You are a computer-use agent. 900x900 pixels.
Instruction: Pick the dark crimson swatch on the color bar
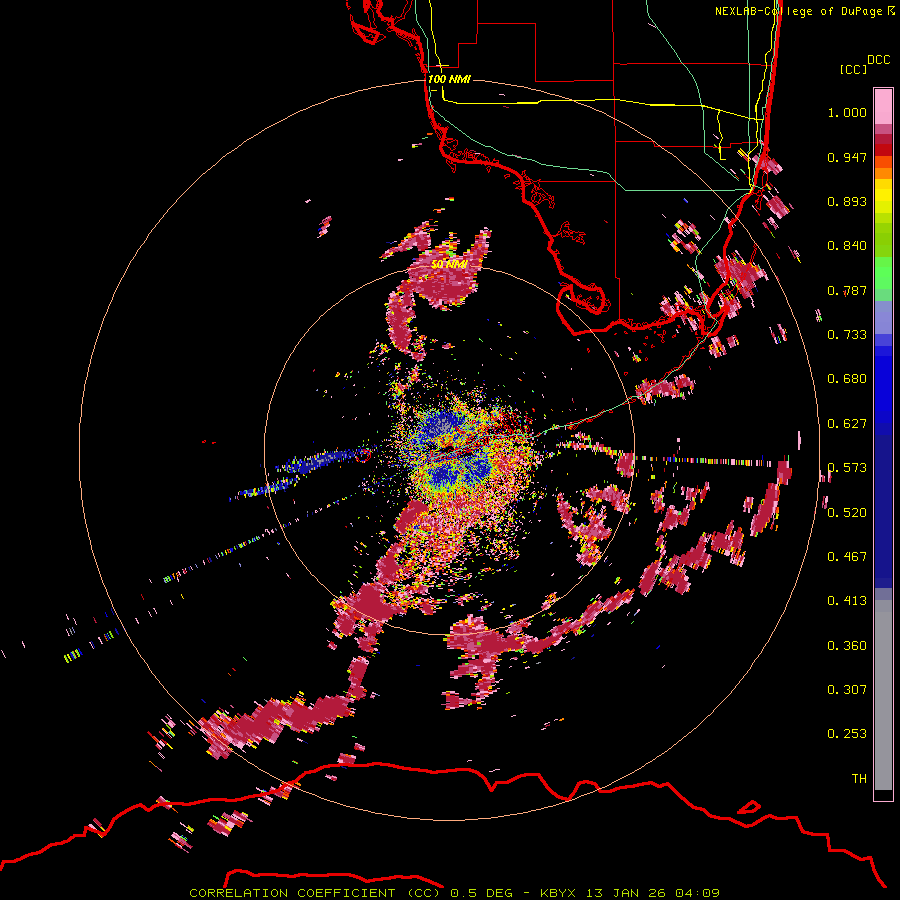[x=883, y=139]
